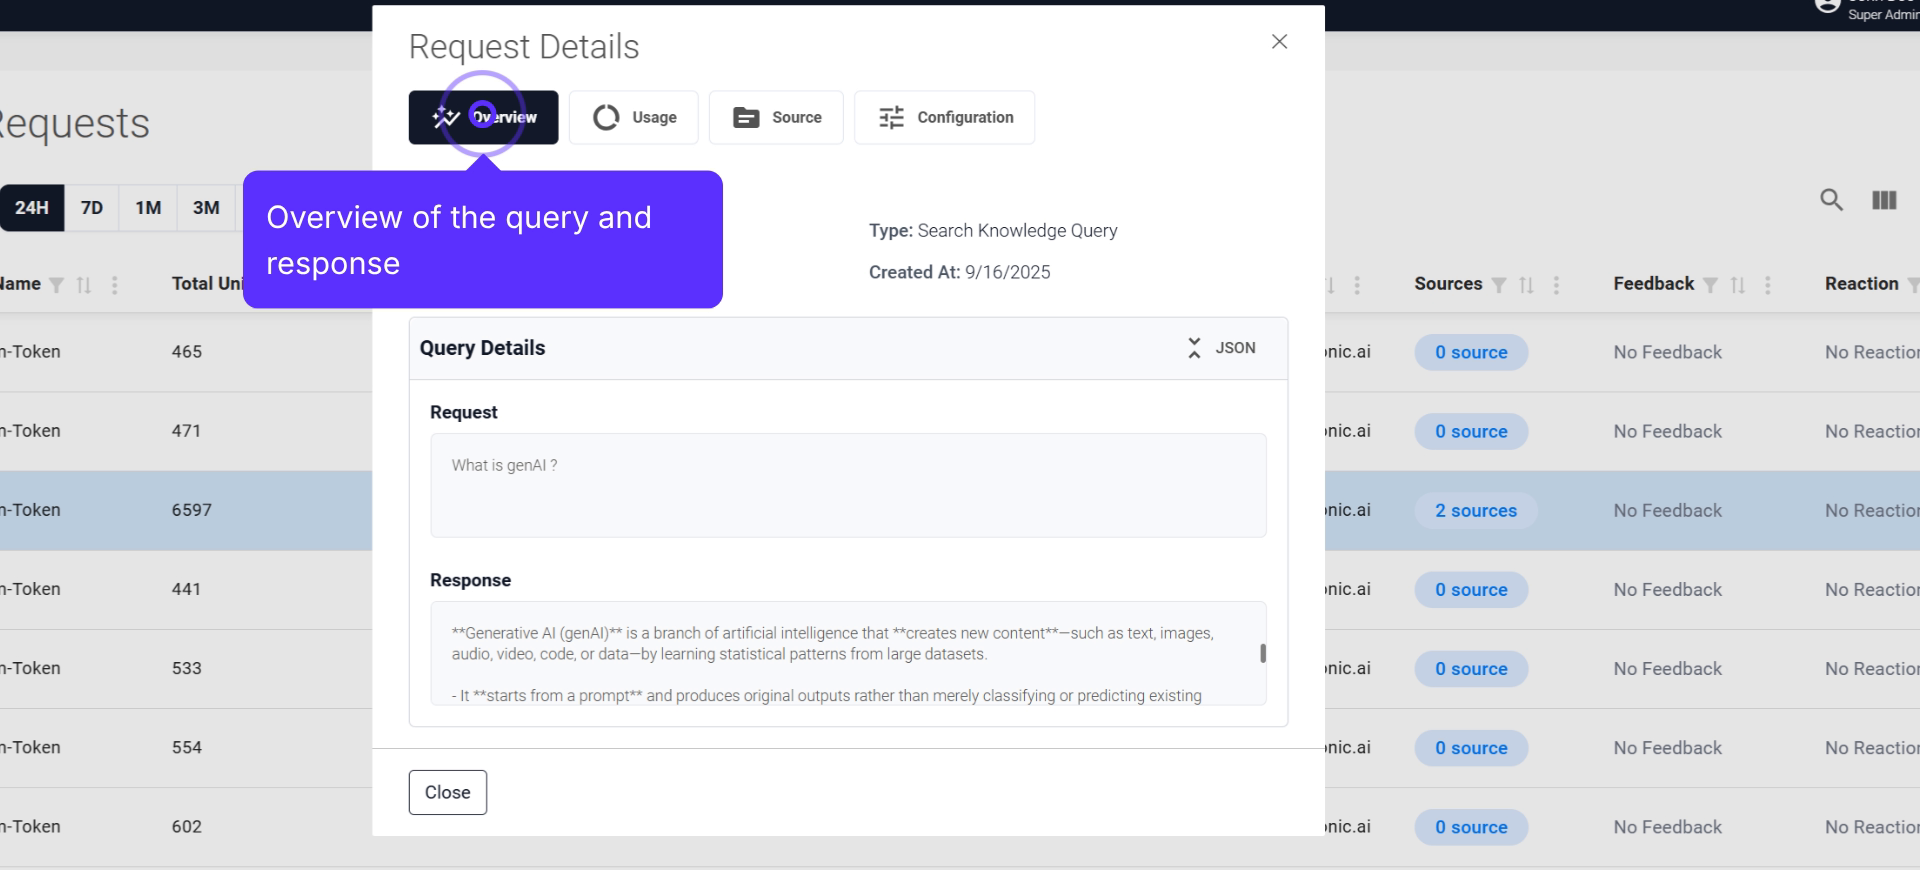The image size is (1920, 870).
Task: Select the 24H time range
Action: [x=32, y=208]
